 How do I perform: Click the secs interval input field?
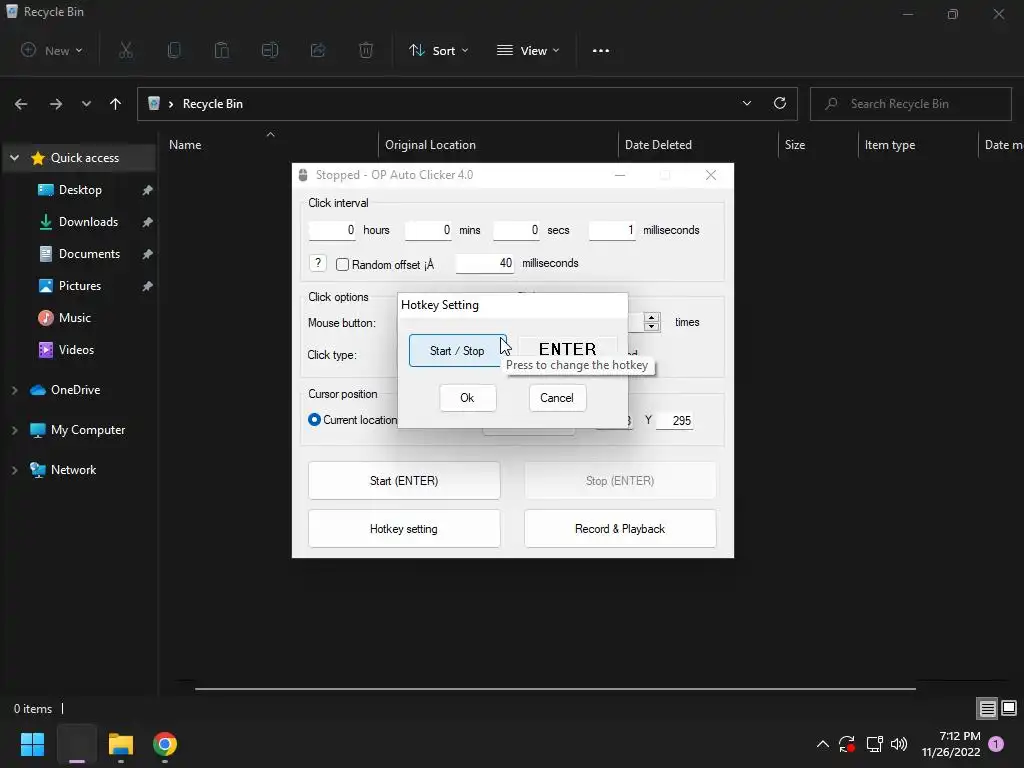pyautogui.click(x=517, y=230)
